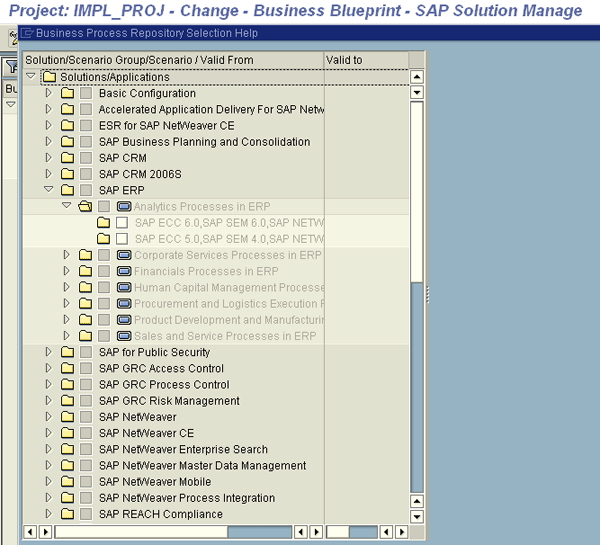Image resolution: width=600 pixels, height=545 pixels.
Task: Click the folder icon of SAP GRC Access Control
Action: (x=67, y=368)
